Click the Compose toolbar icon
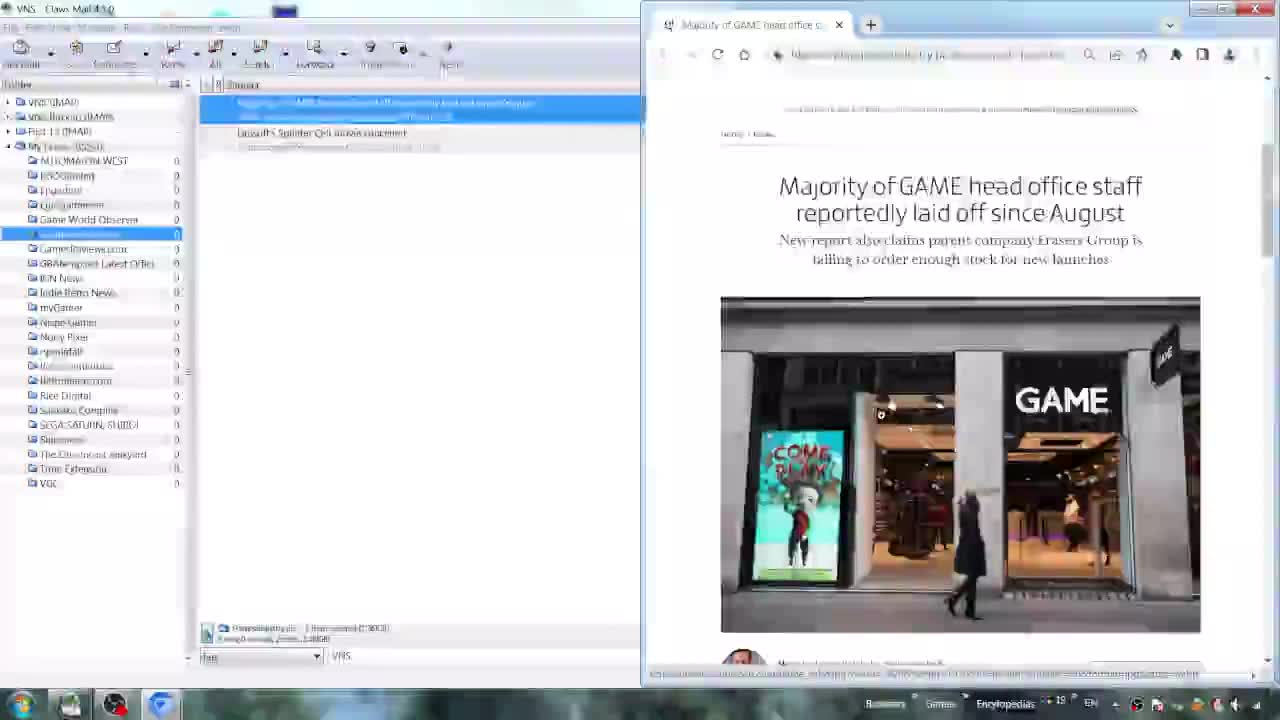The height and width of the screenshot is (720, 1280). coord(114,53)
